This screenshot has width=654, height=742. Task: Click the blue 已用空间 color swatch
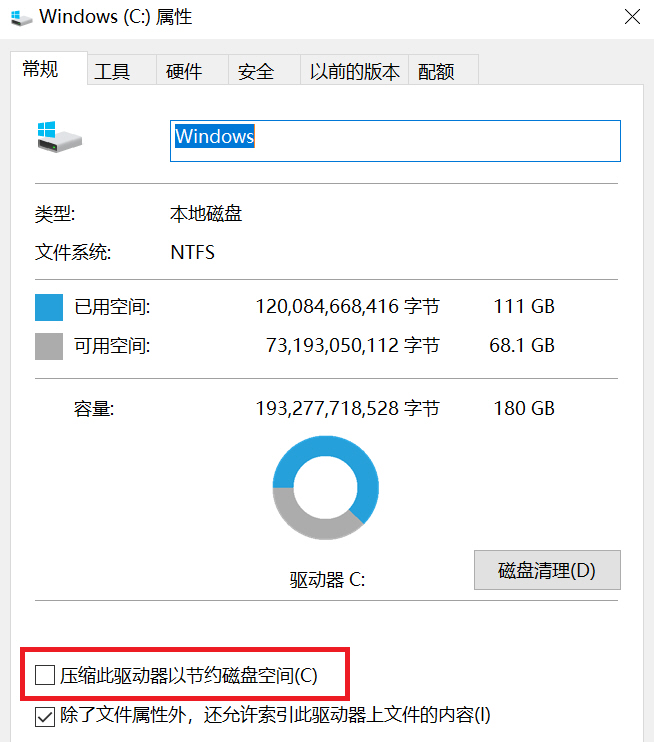49,308
